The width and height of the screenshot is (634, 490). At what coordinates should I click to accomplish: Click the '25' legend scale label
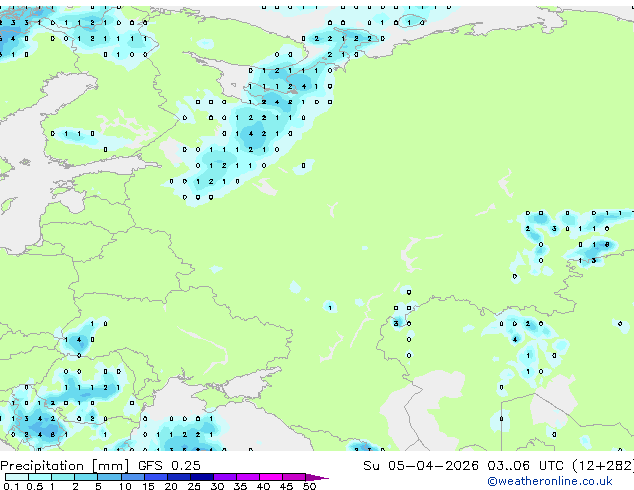pos(194,486)
